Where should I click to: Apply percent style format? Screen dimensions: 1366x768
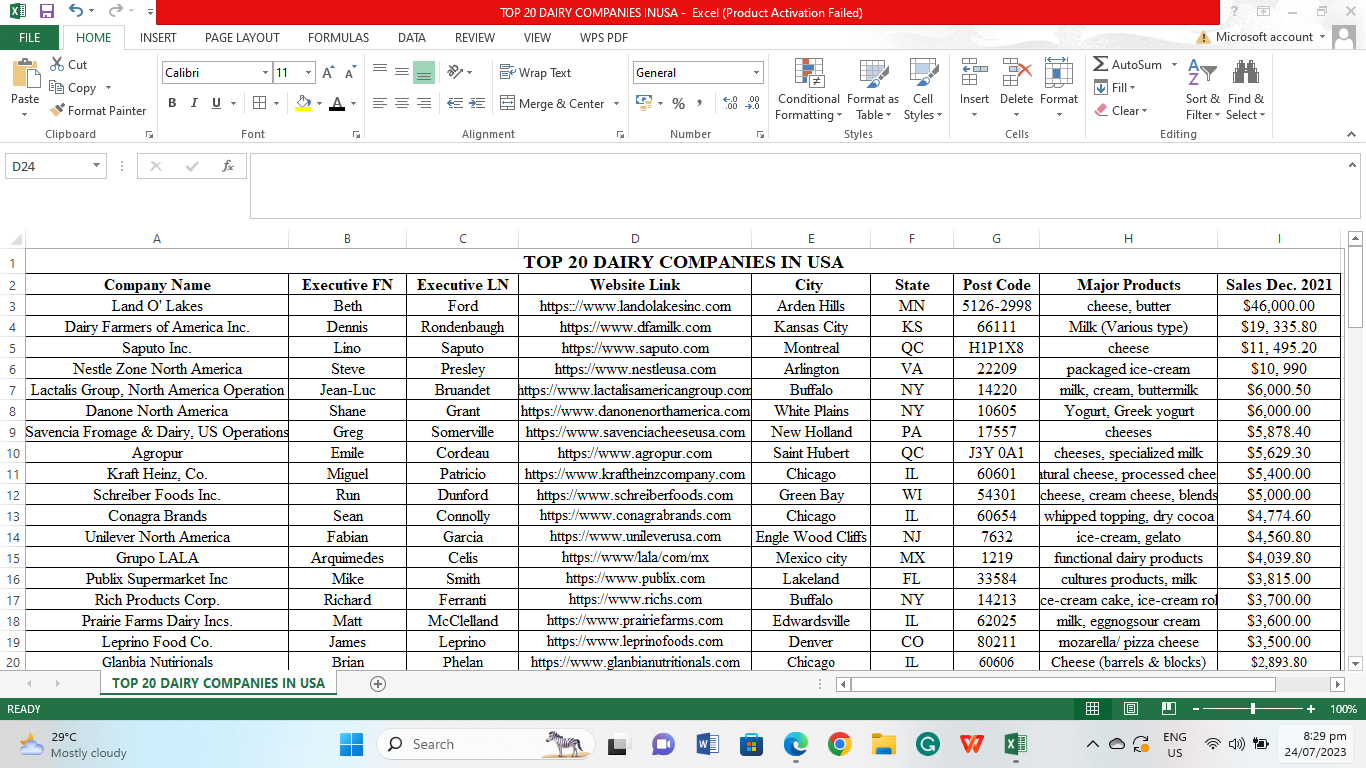[x=678, y=103]
